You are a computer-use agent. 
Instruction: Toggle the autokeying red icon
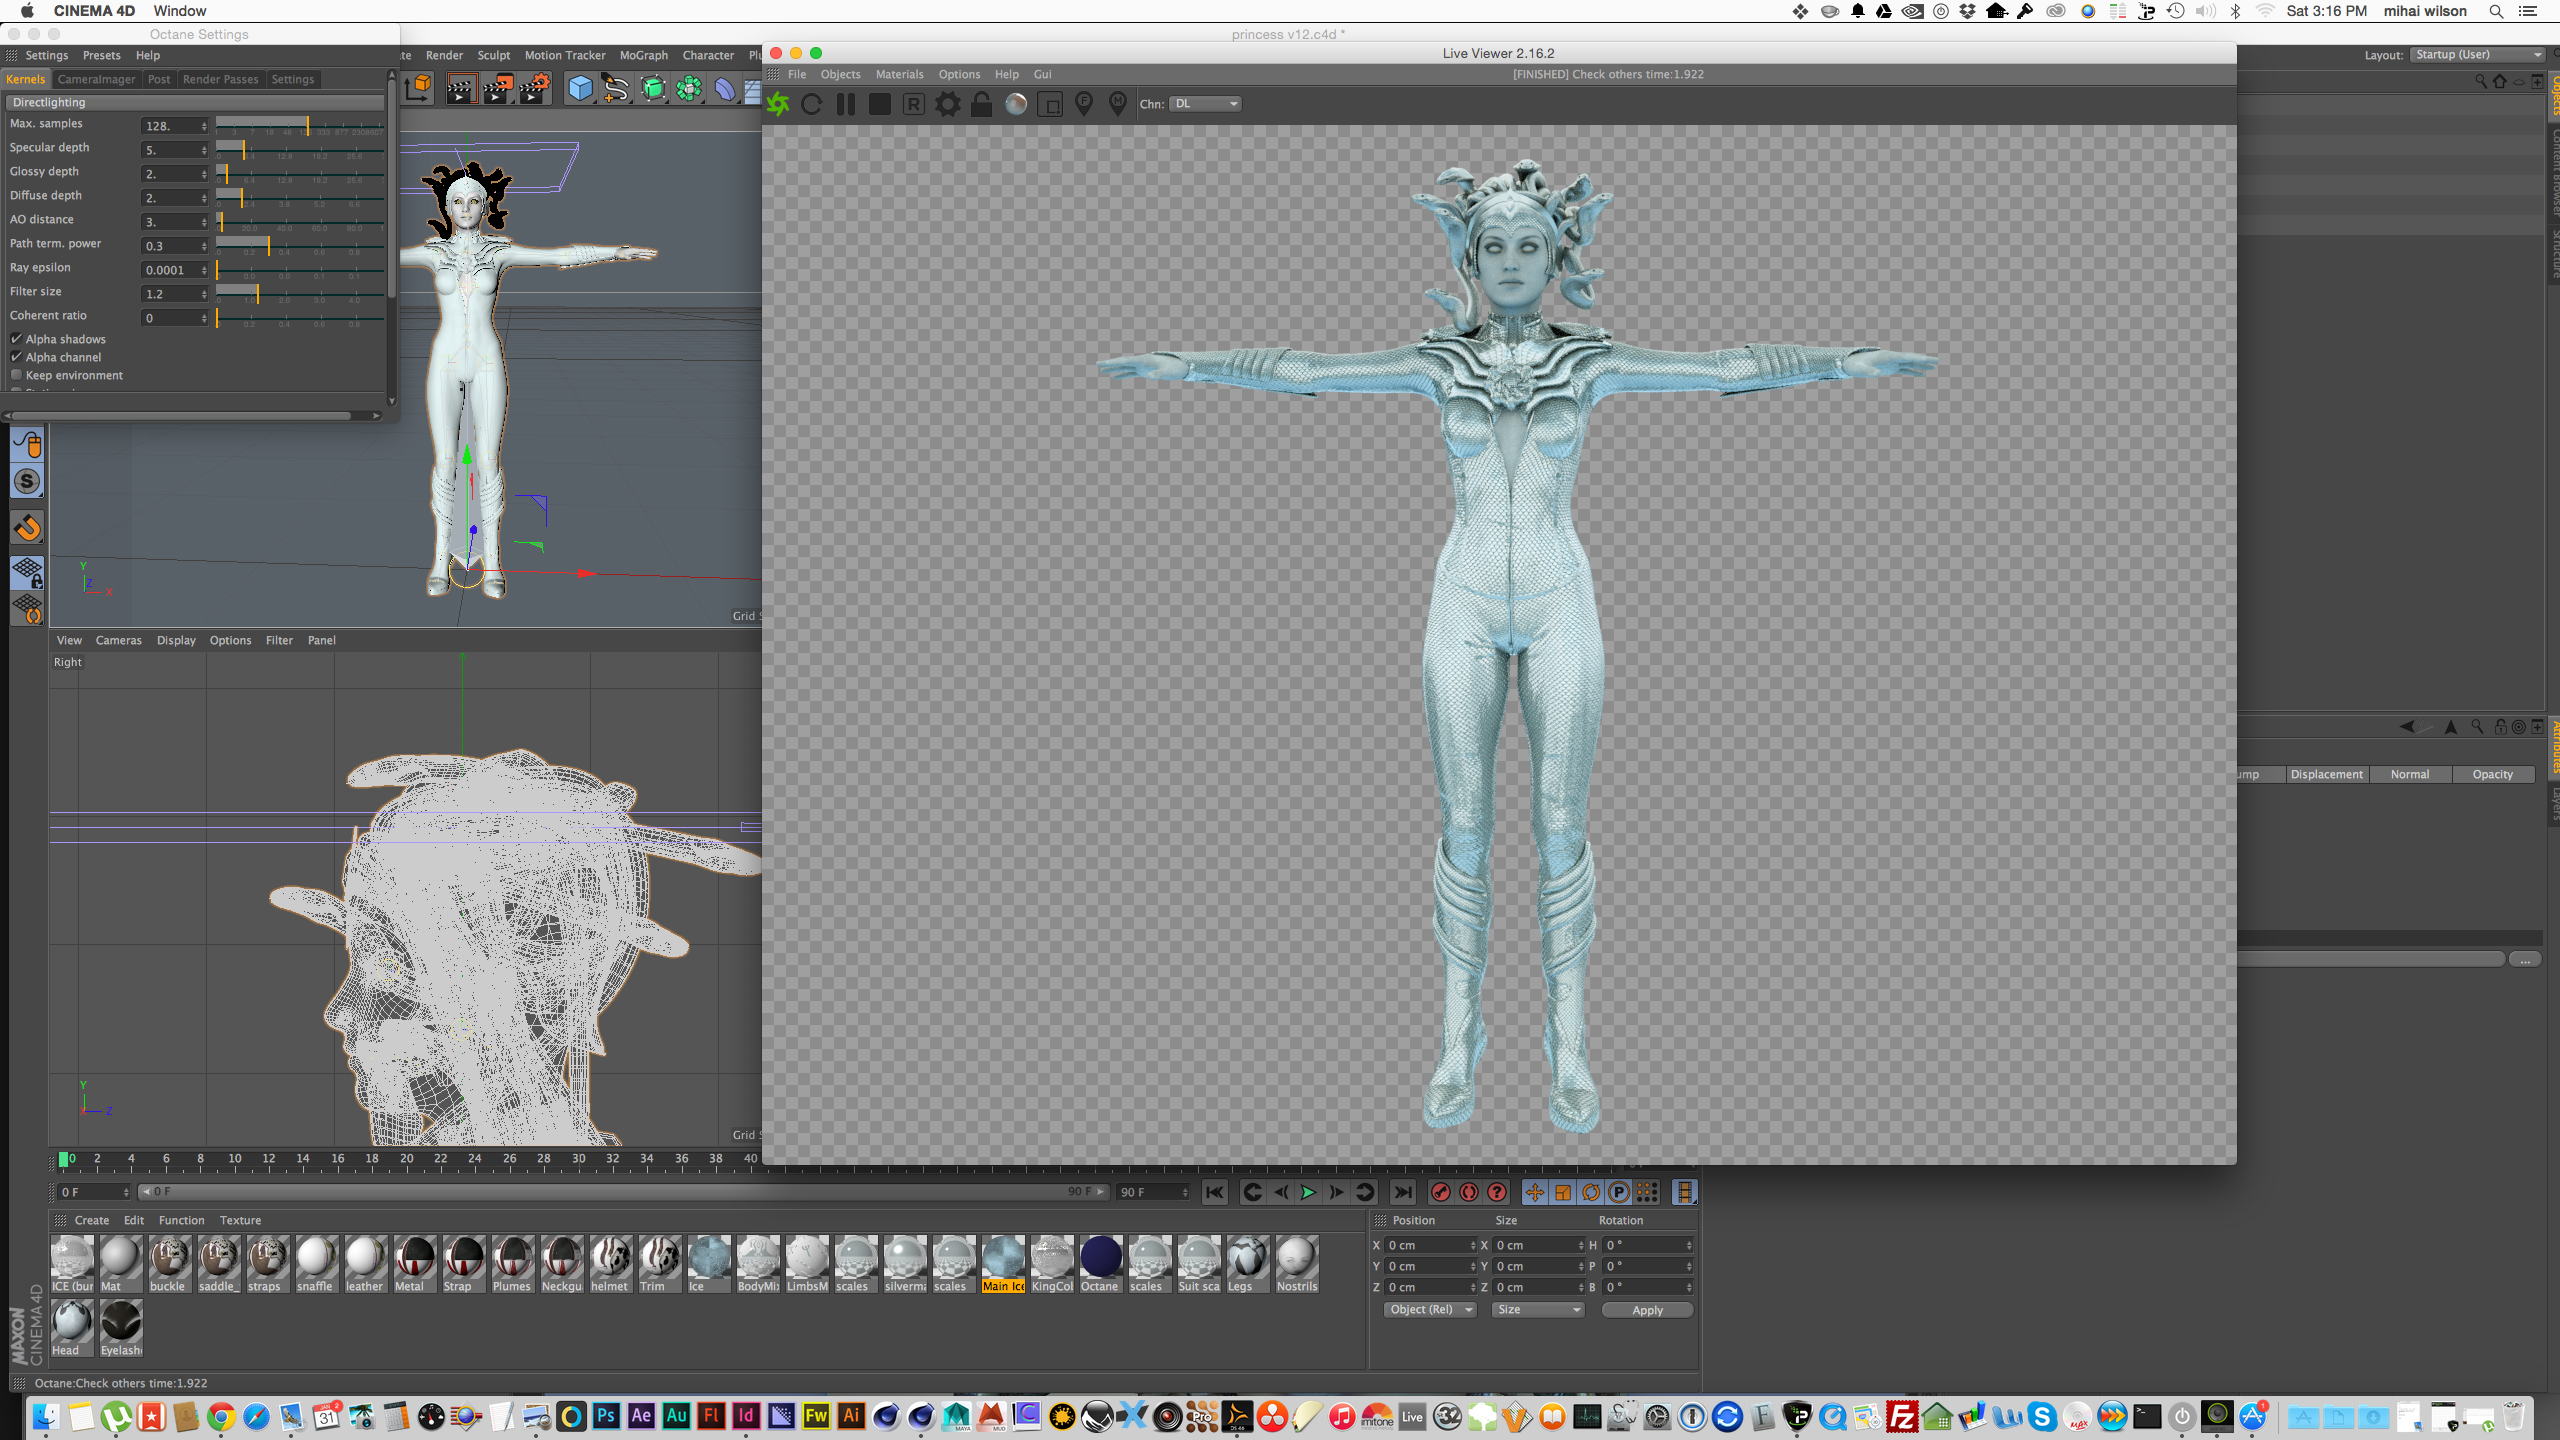[x=1469, y=1192]
